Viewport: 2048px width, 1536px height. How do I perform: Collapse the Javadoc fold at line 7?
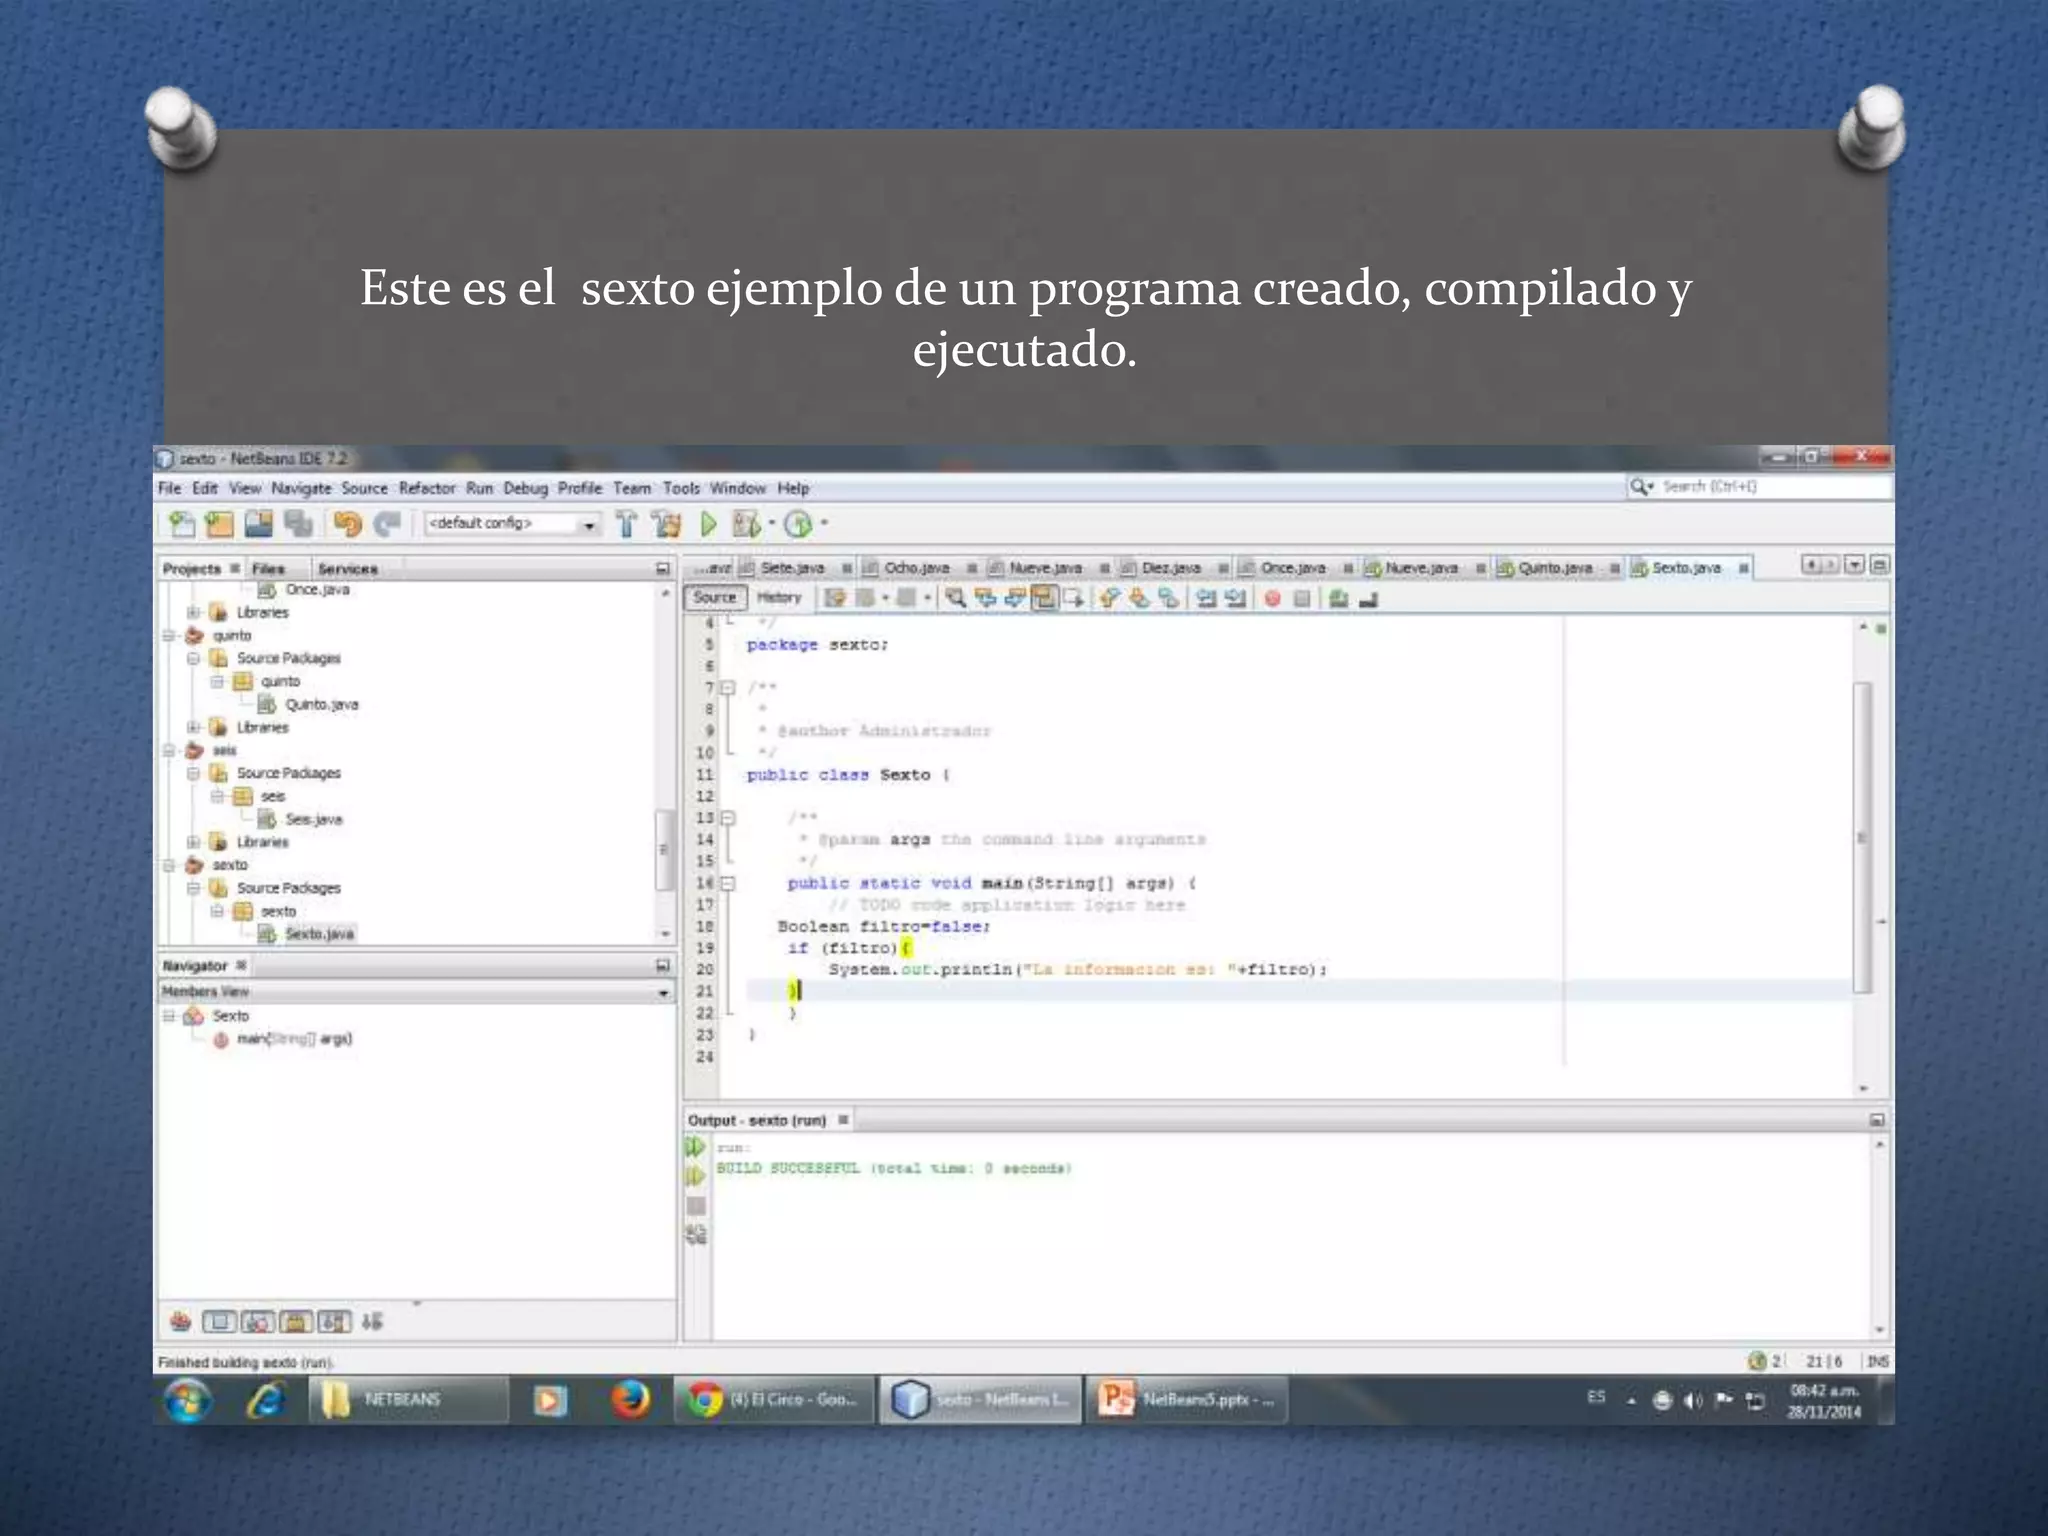pyautogui.click(x=729, y=687)
